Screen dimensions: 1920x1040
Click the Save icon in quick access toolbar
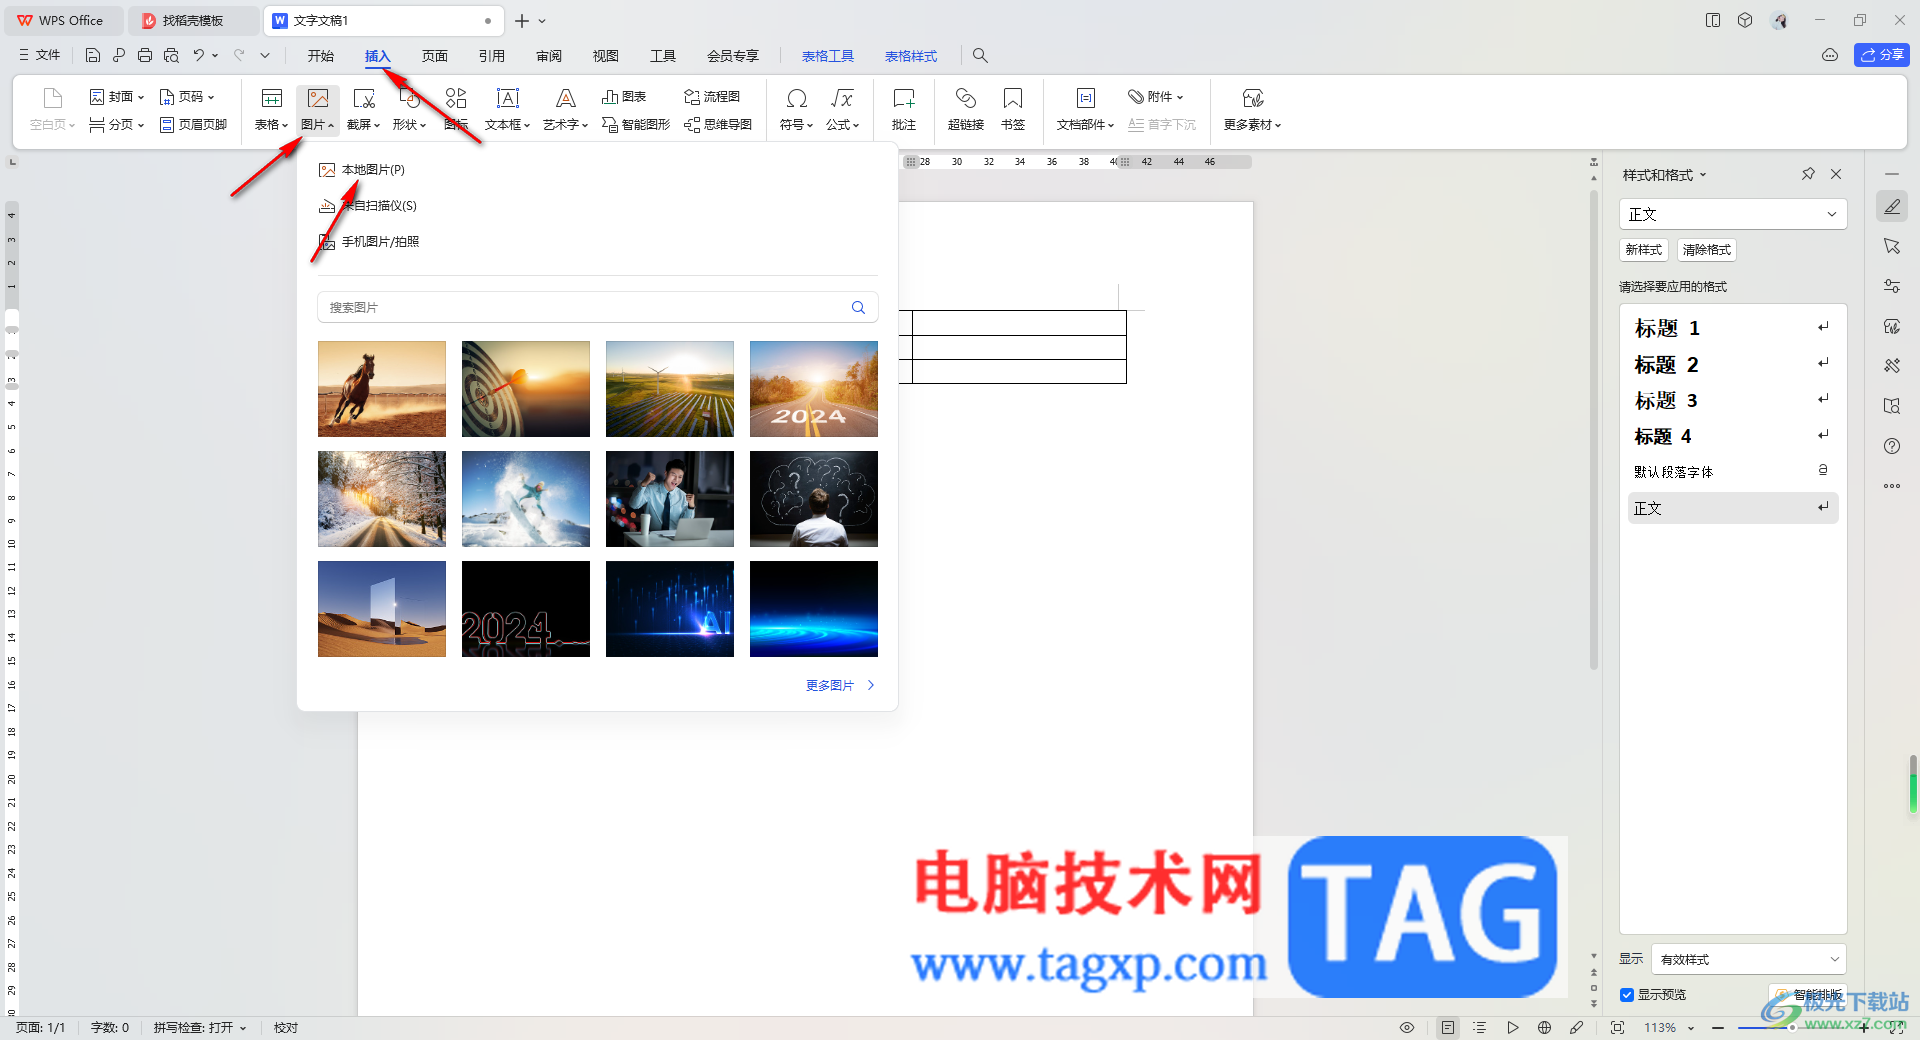click(x=93, y=56)
